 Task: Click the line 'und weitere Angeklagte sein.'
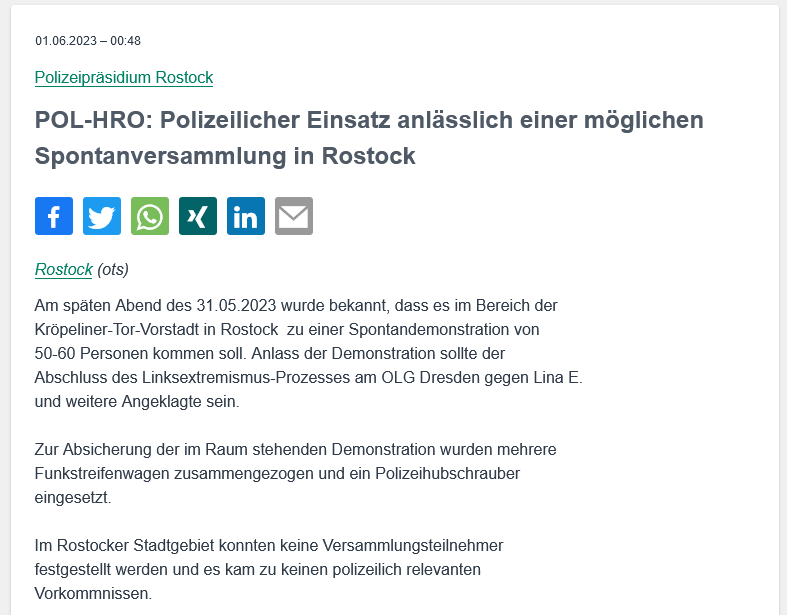tap(137, 402)
